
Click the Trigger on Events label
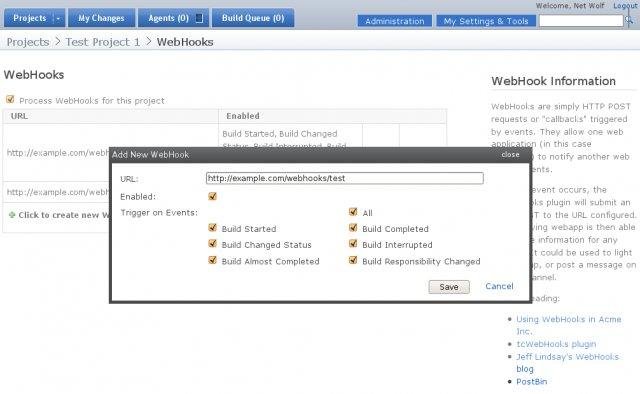[x=159, y=213]
